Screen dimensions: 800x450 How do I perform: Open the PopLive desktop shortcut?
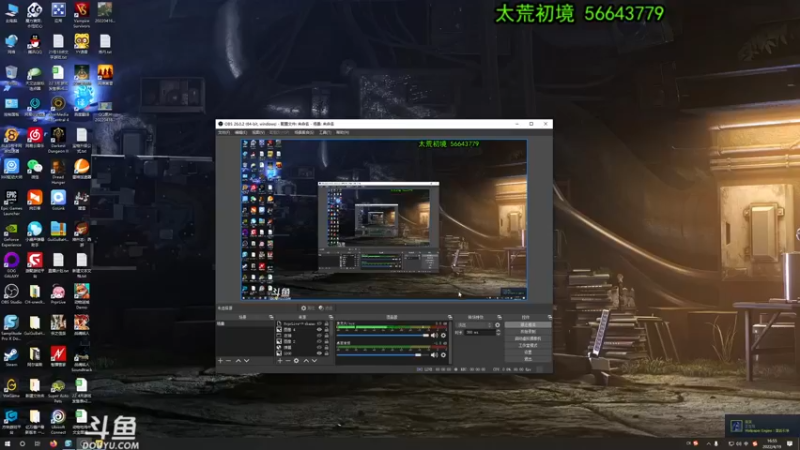click(x=58, y=295)
